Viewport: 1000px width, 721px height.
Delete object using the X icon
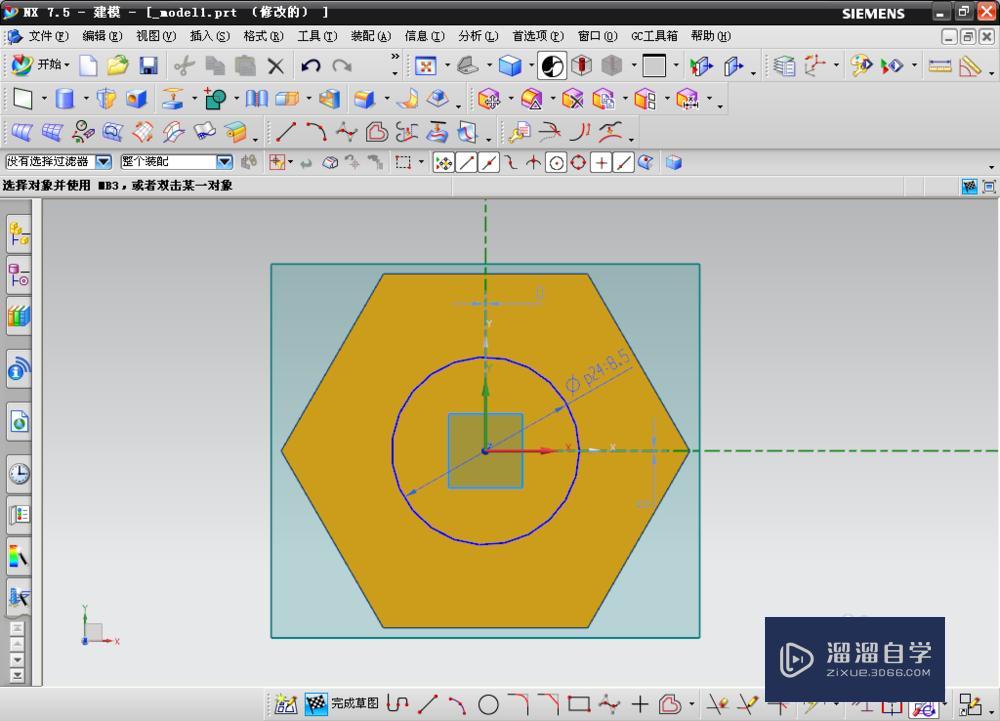coord(276,66)
